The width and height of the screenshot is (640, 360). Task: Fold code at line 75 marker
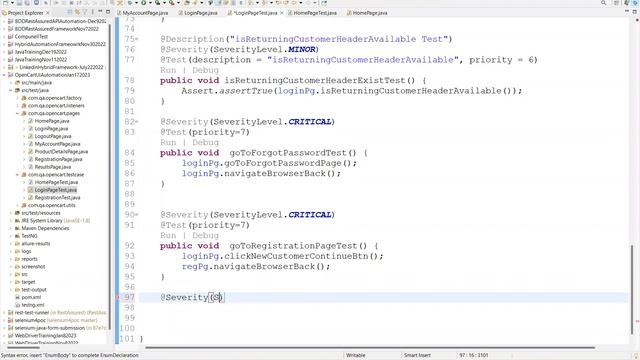click(137, 39)
